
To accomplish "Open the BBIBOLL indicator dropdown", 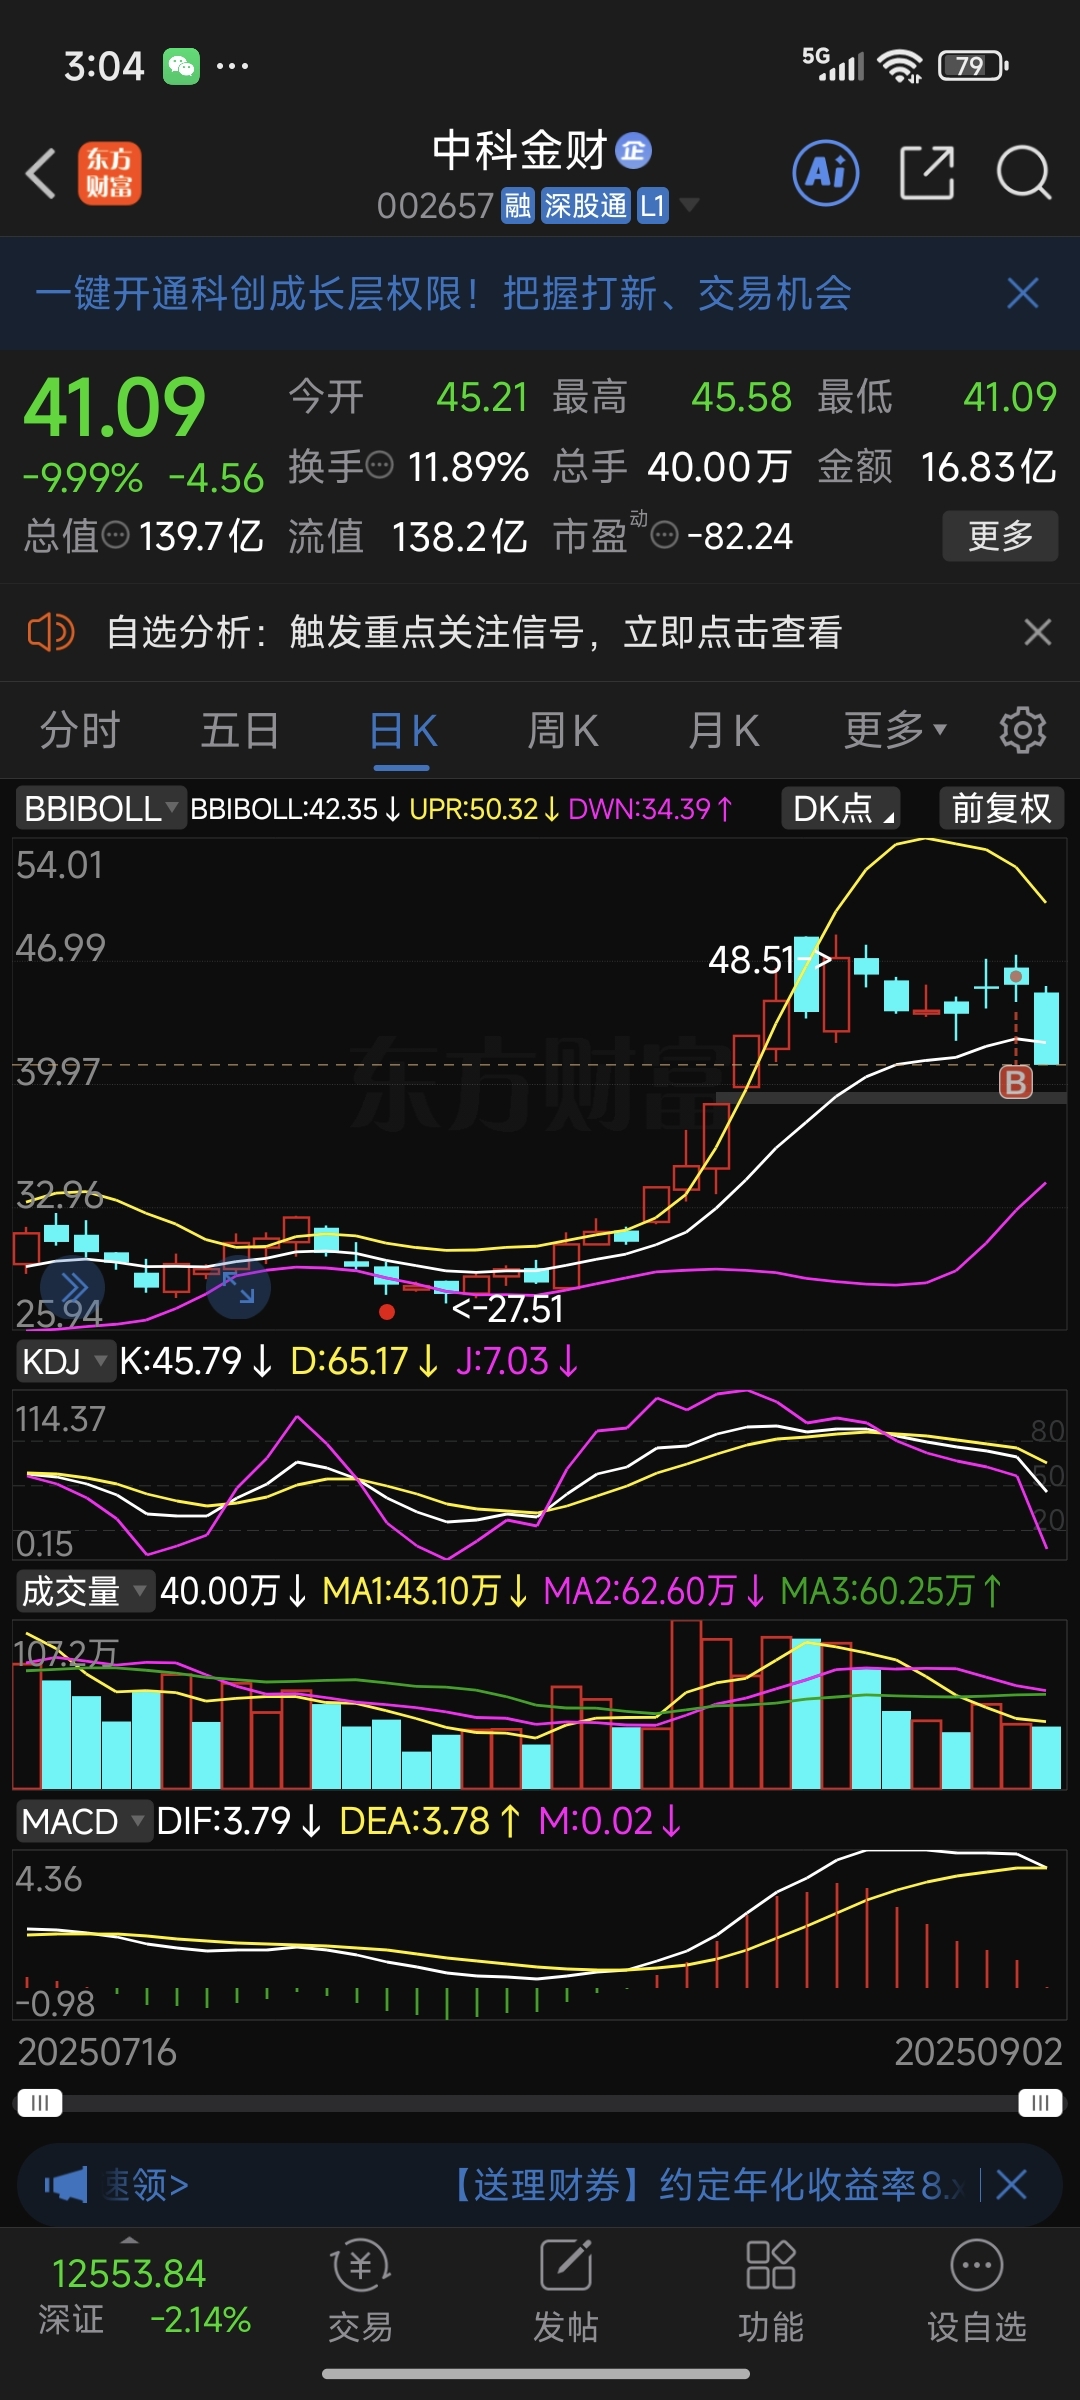I will click(x=100, y=808).
